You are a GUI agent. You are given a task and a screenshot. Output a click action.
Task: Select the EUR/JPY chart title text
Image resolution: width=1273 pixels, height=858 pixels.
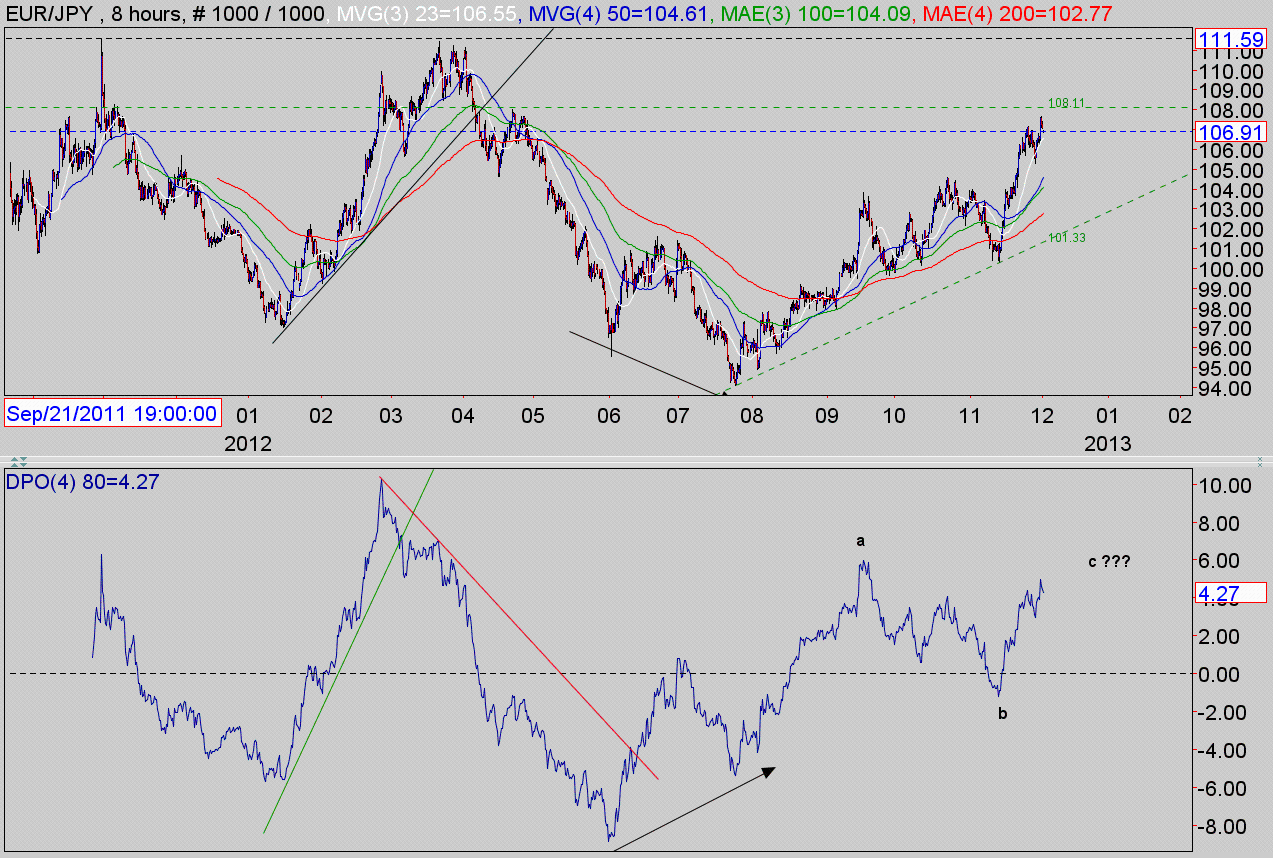click(52, 14)
